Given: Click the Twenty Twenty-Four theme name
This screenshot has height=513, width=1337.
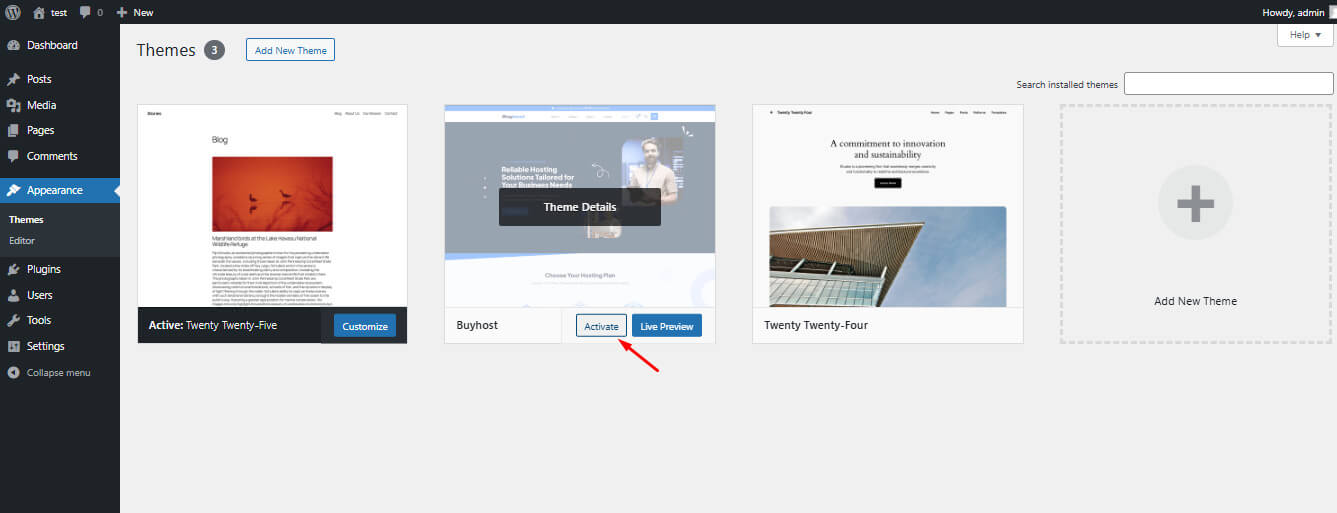Looking at the screenshot, I should (x=816, y=325).
